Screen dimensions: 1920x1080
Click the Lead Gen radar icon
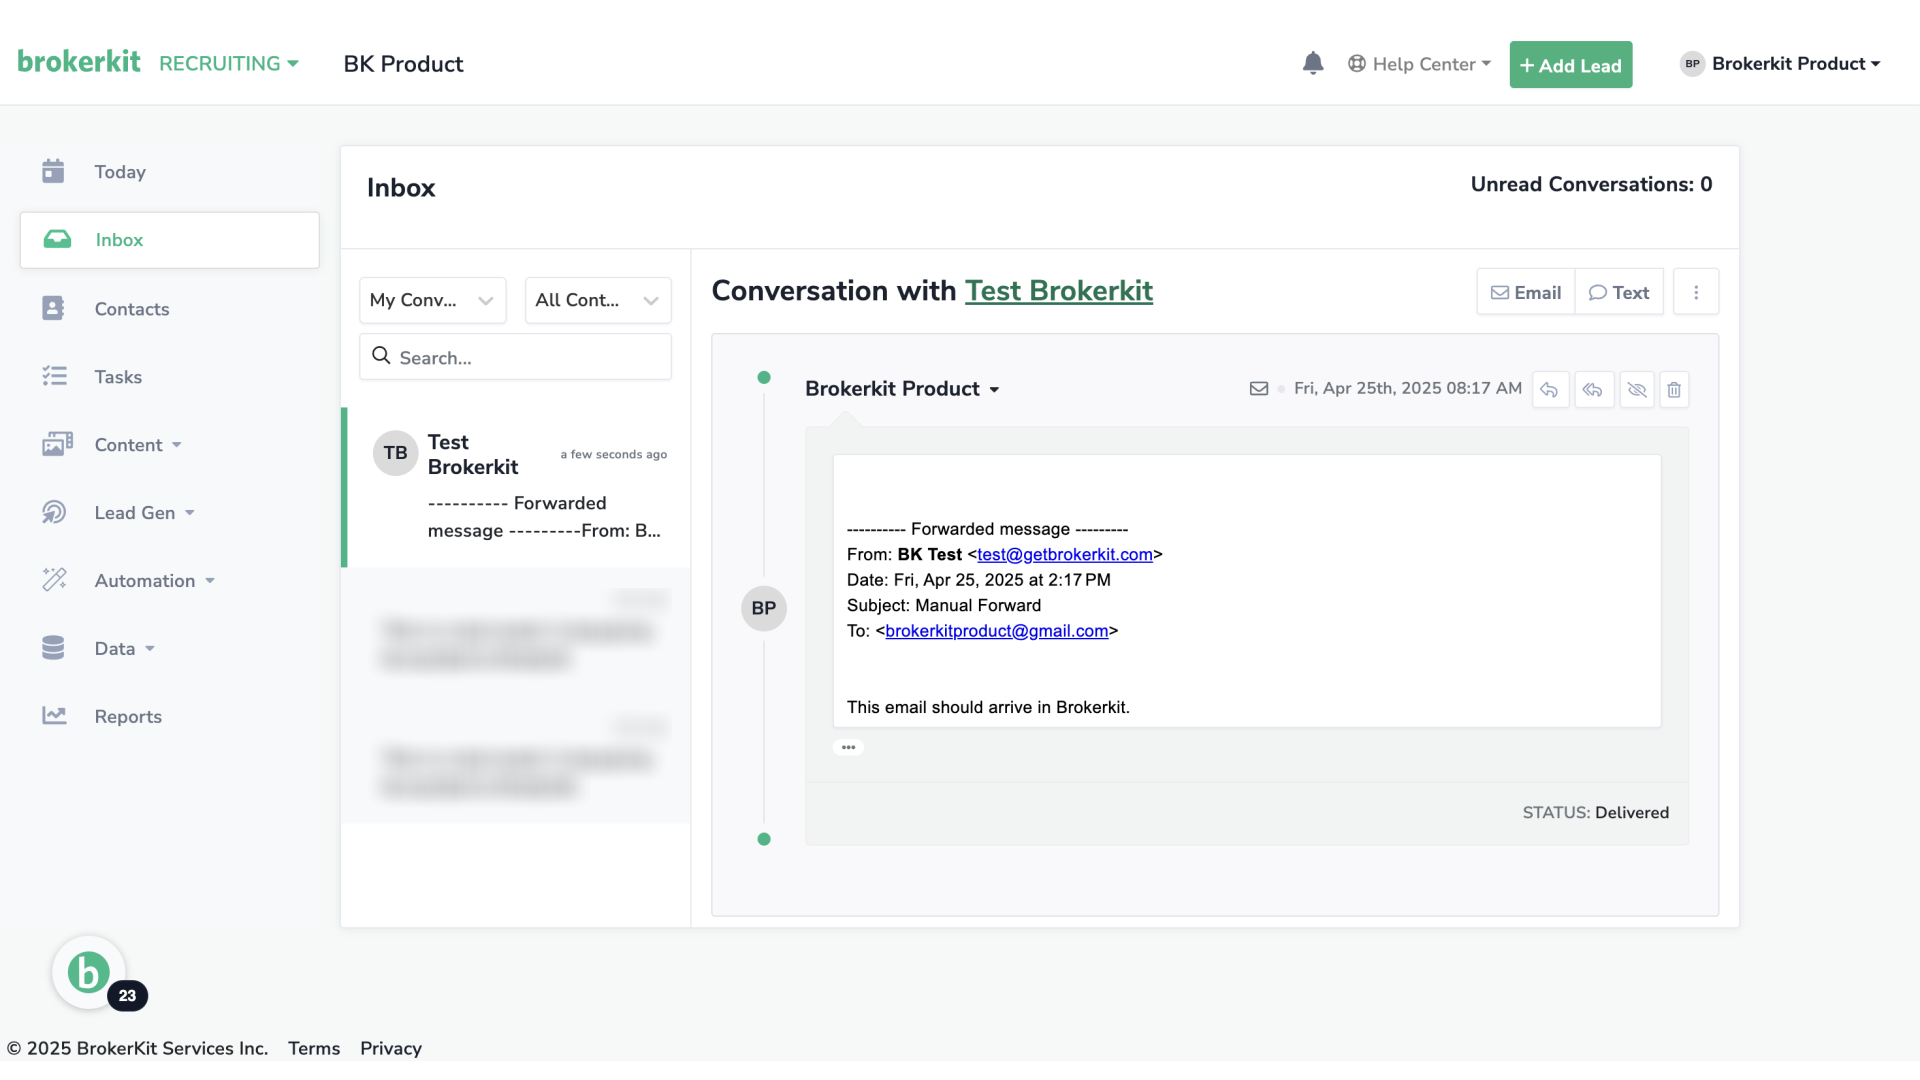(x=54, y=512)
